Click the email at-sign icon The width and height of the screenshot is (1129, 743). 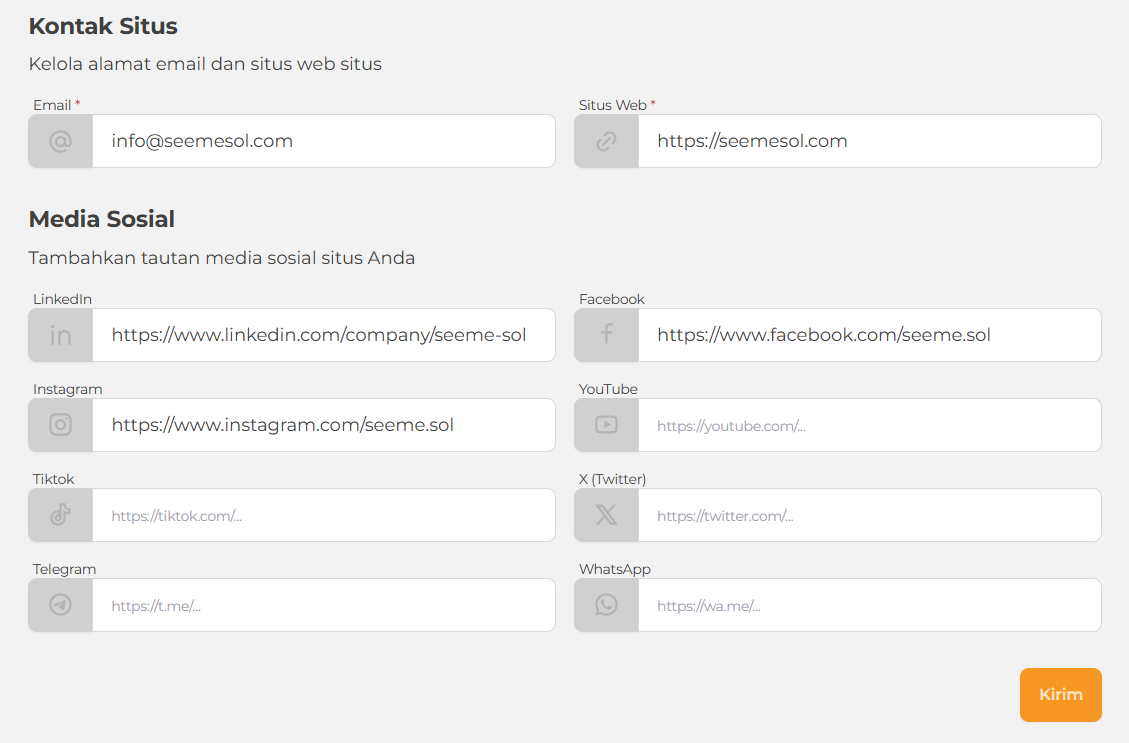coord(61,141)
